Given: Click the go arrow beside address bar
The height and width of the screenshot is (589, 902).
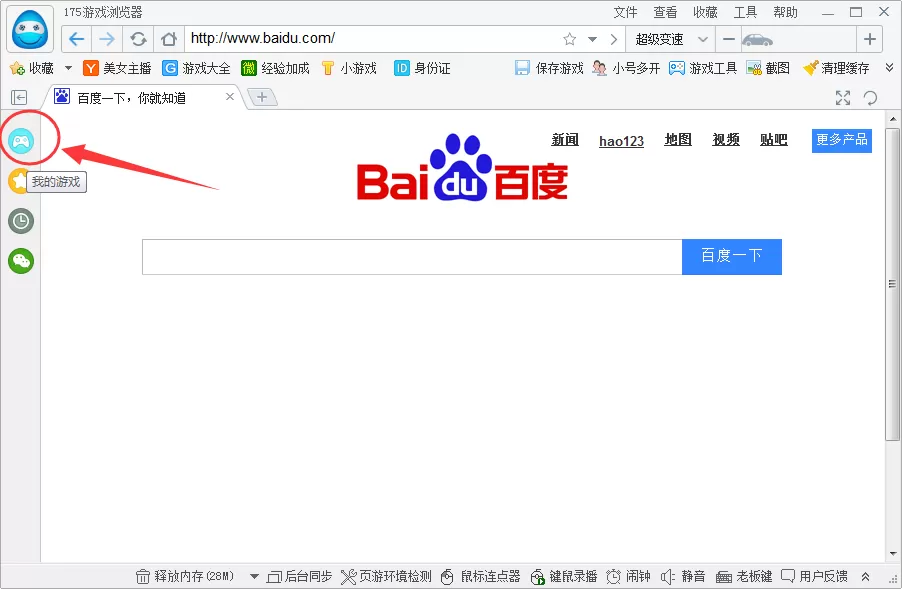Looking at the screenshot, I should 614,40.
